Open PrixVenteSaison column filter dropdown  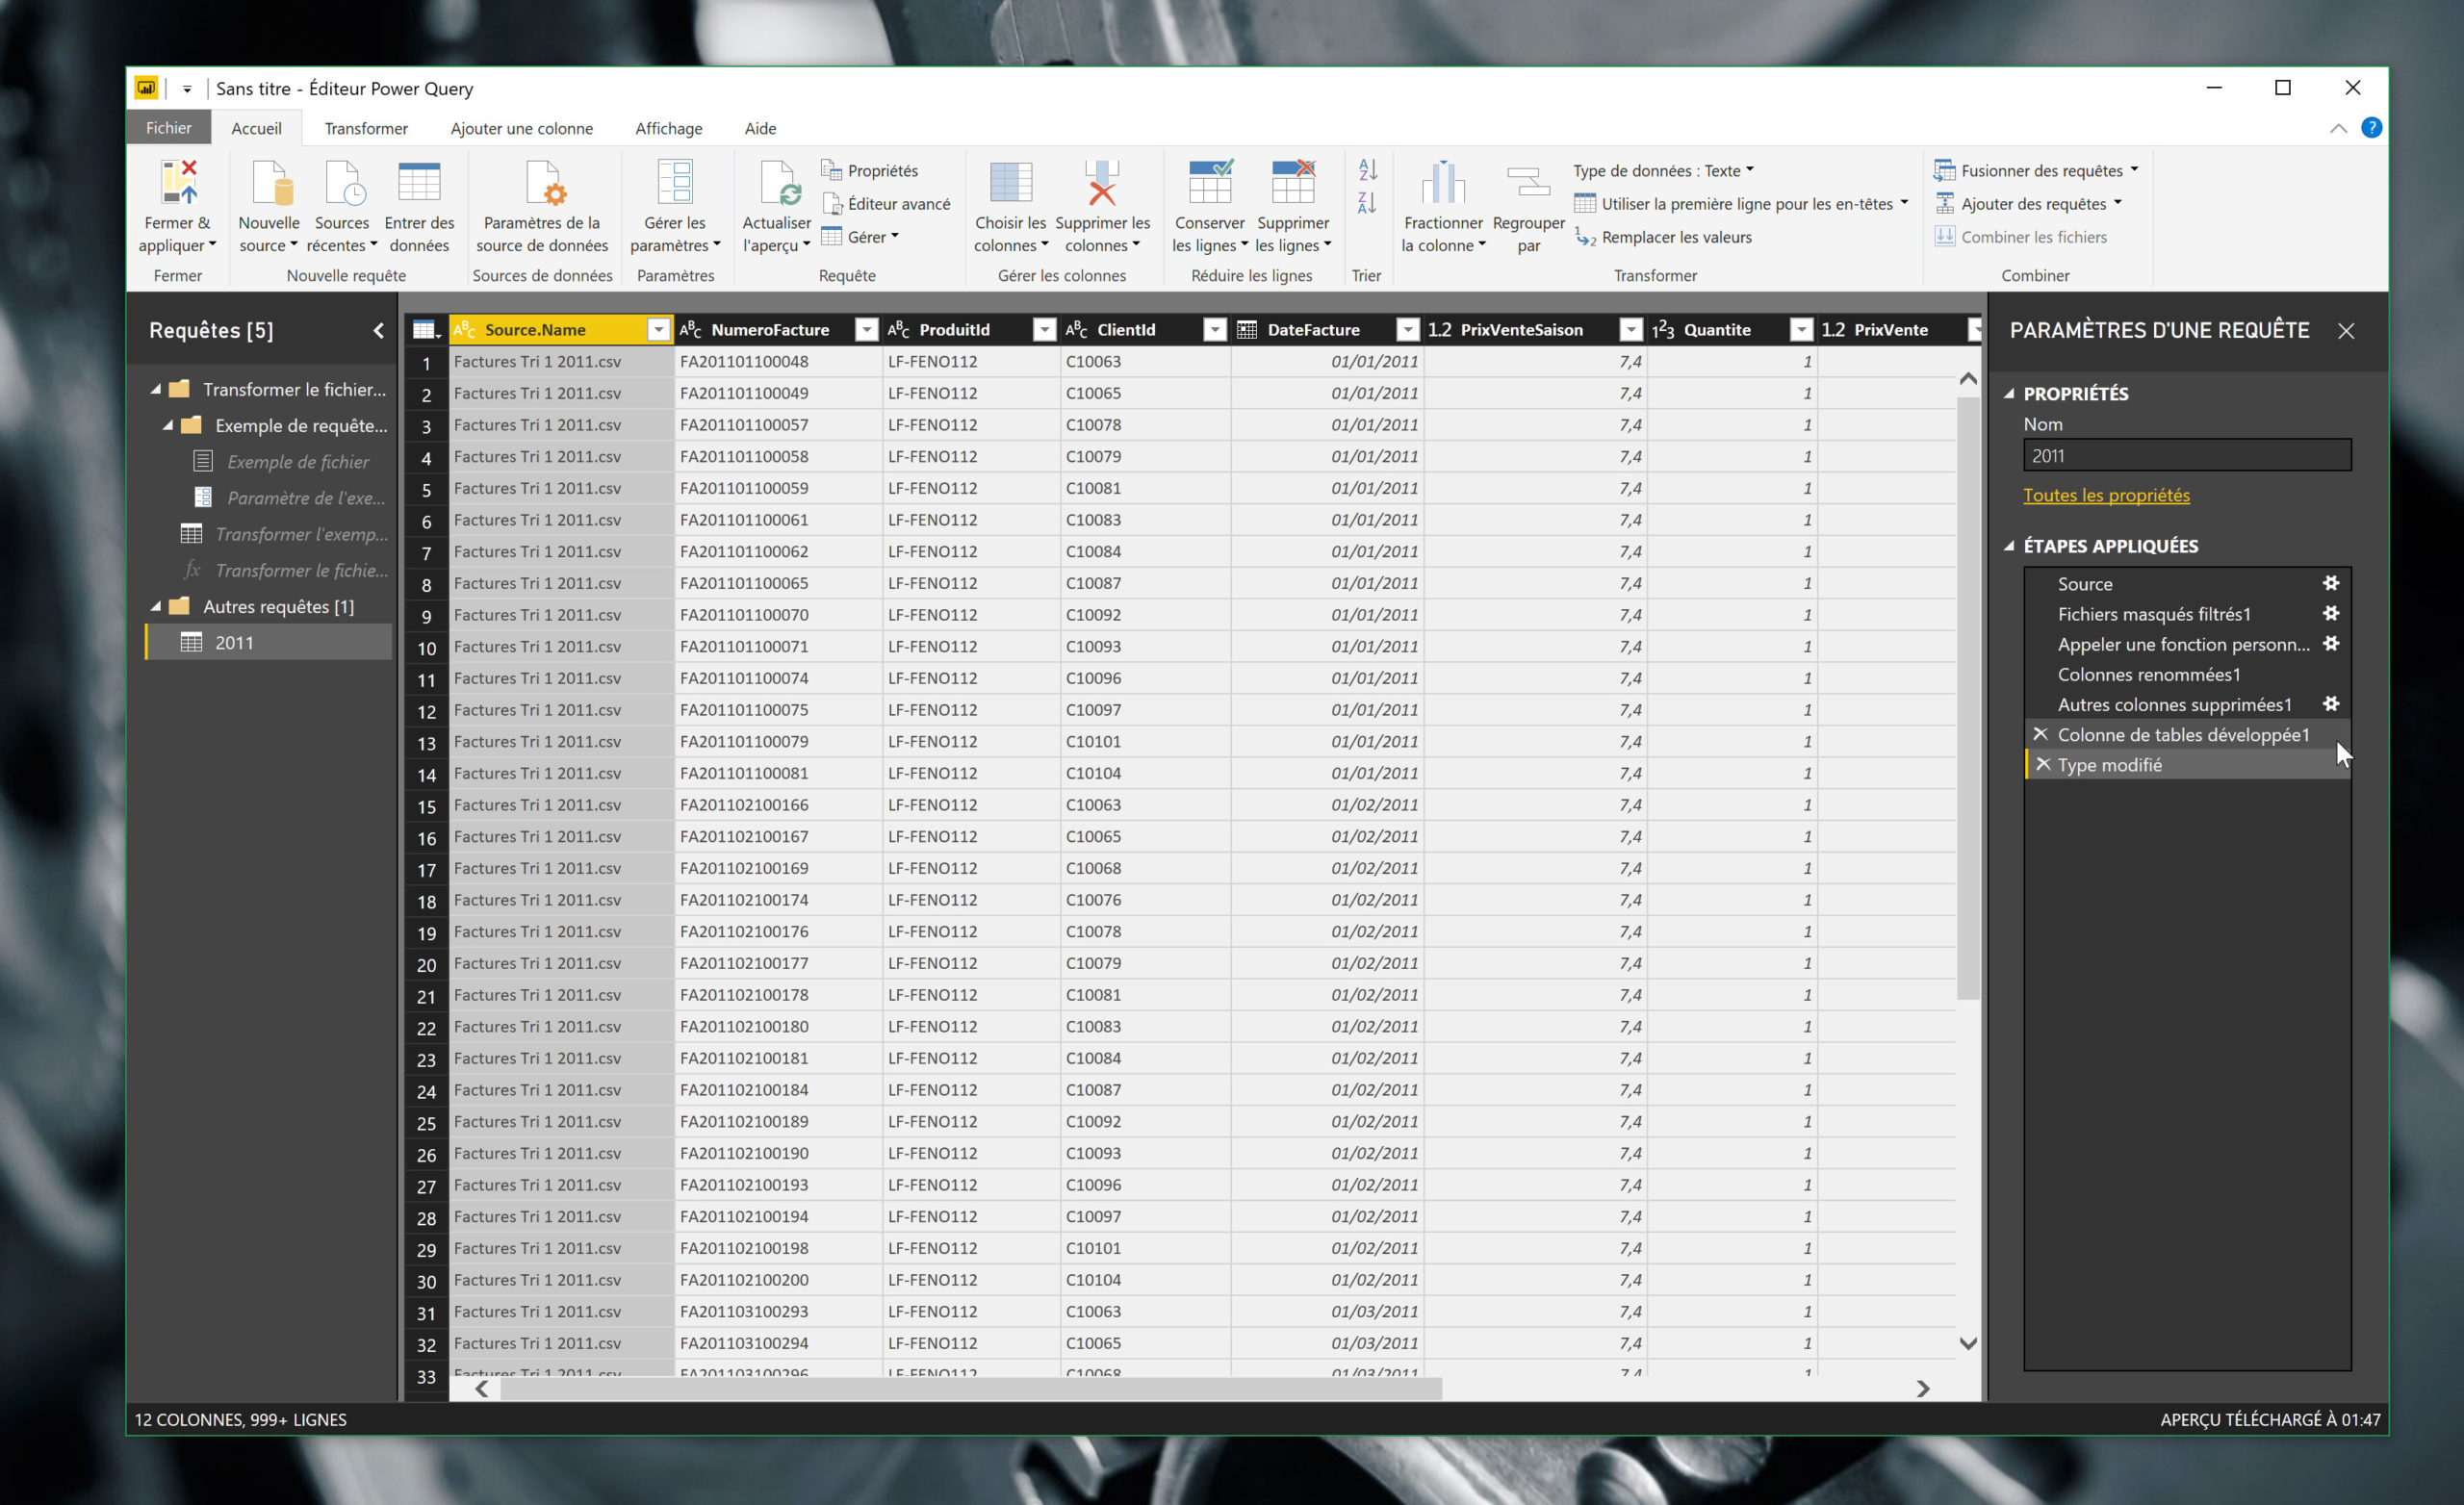[x=1630, y=329]
